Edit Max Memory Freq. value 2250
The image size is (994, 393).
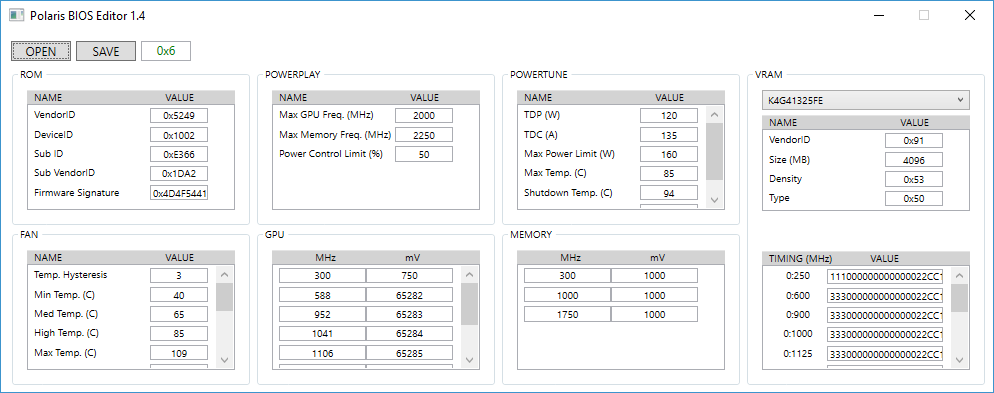point(424,135)
